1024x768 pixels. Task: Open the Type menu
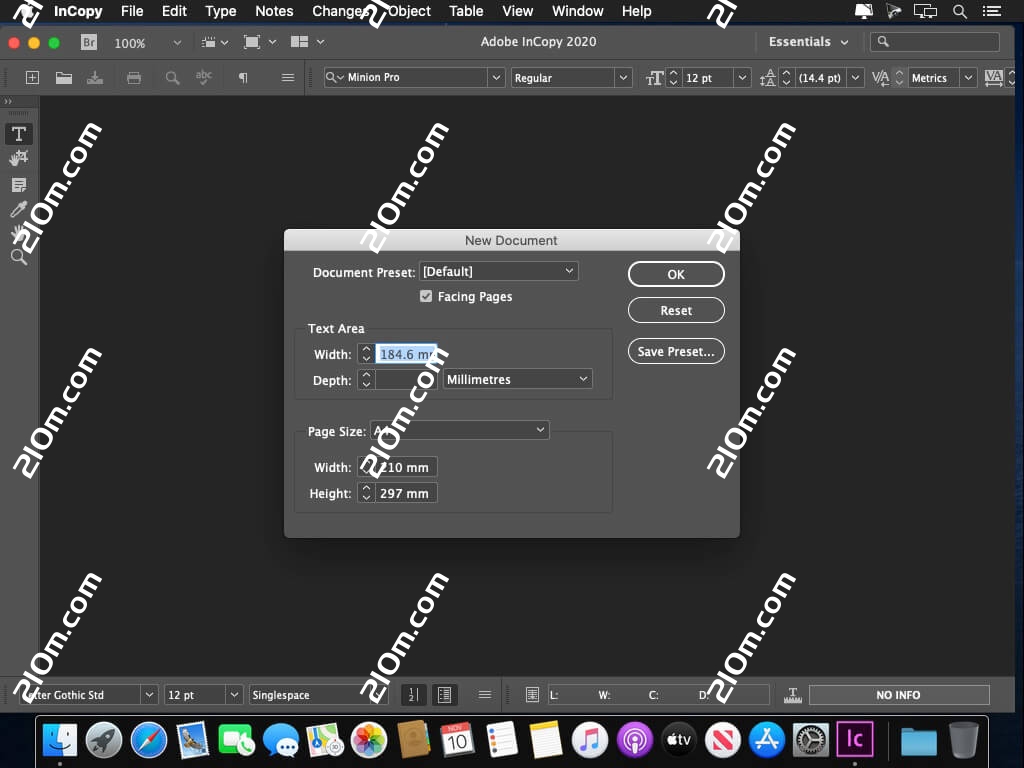pos(220,11)
